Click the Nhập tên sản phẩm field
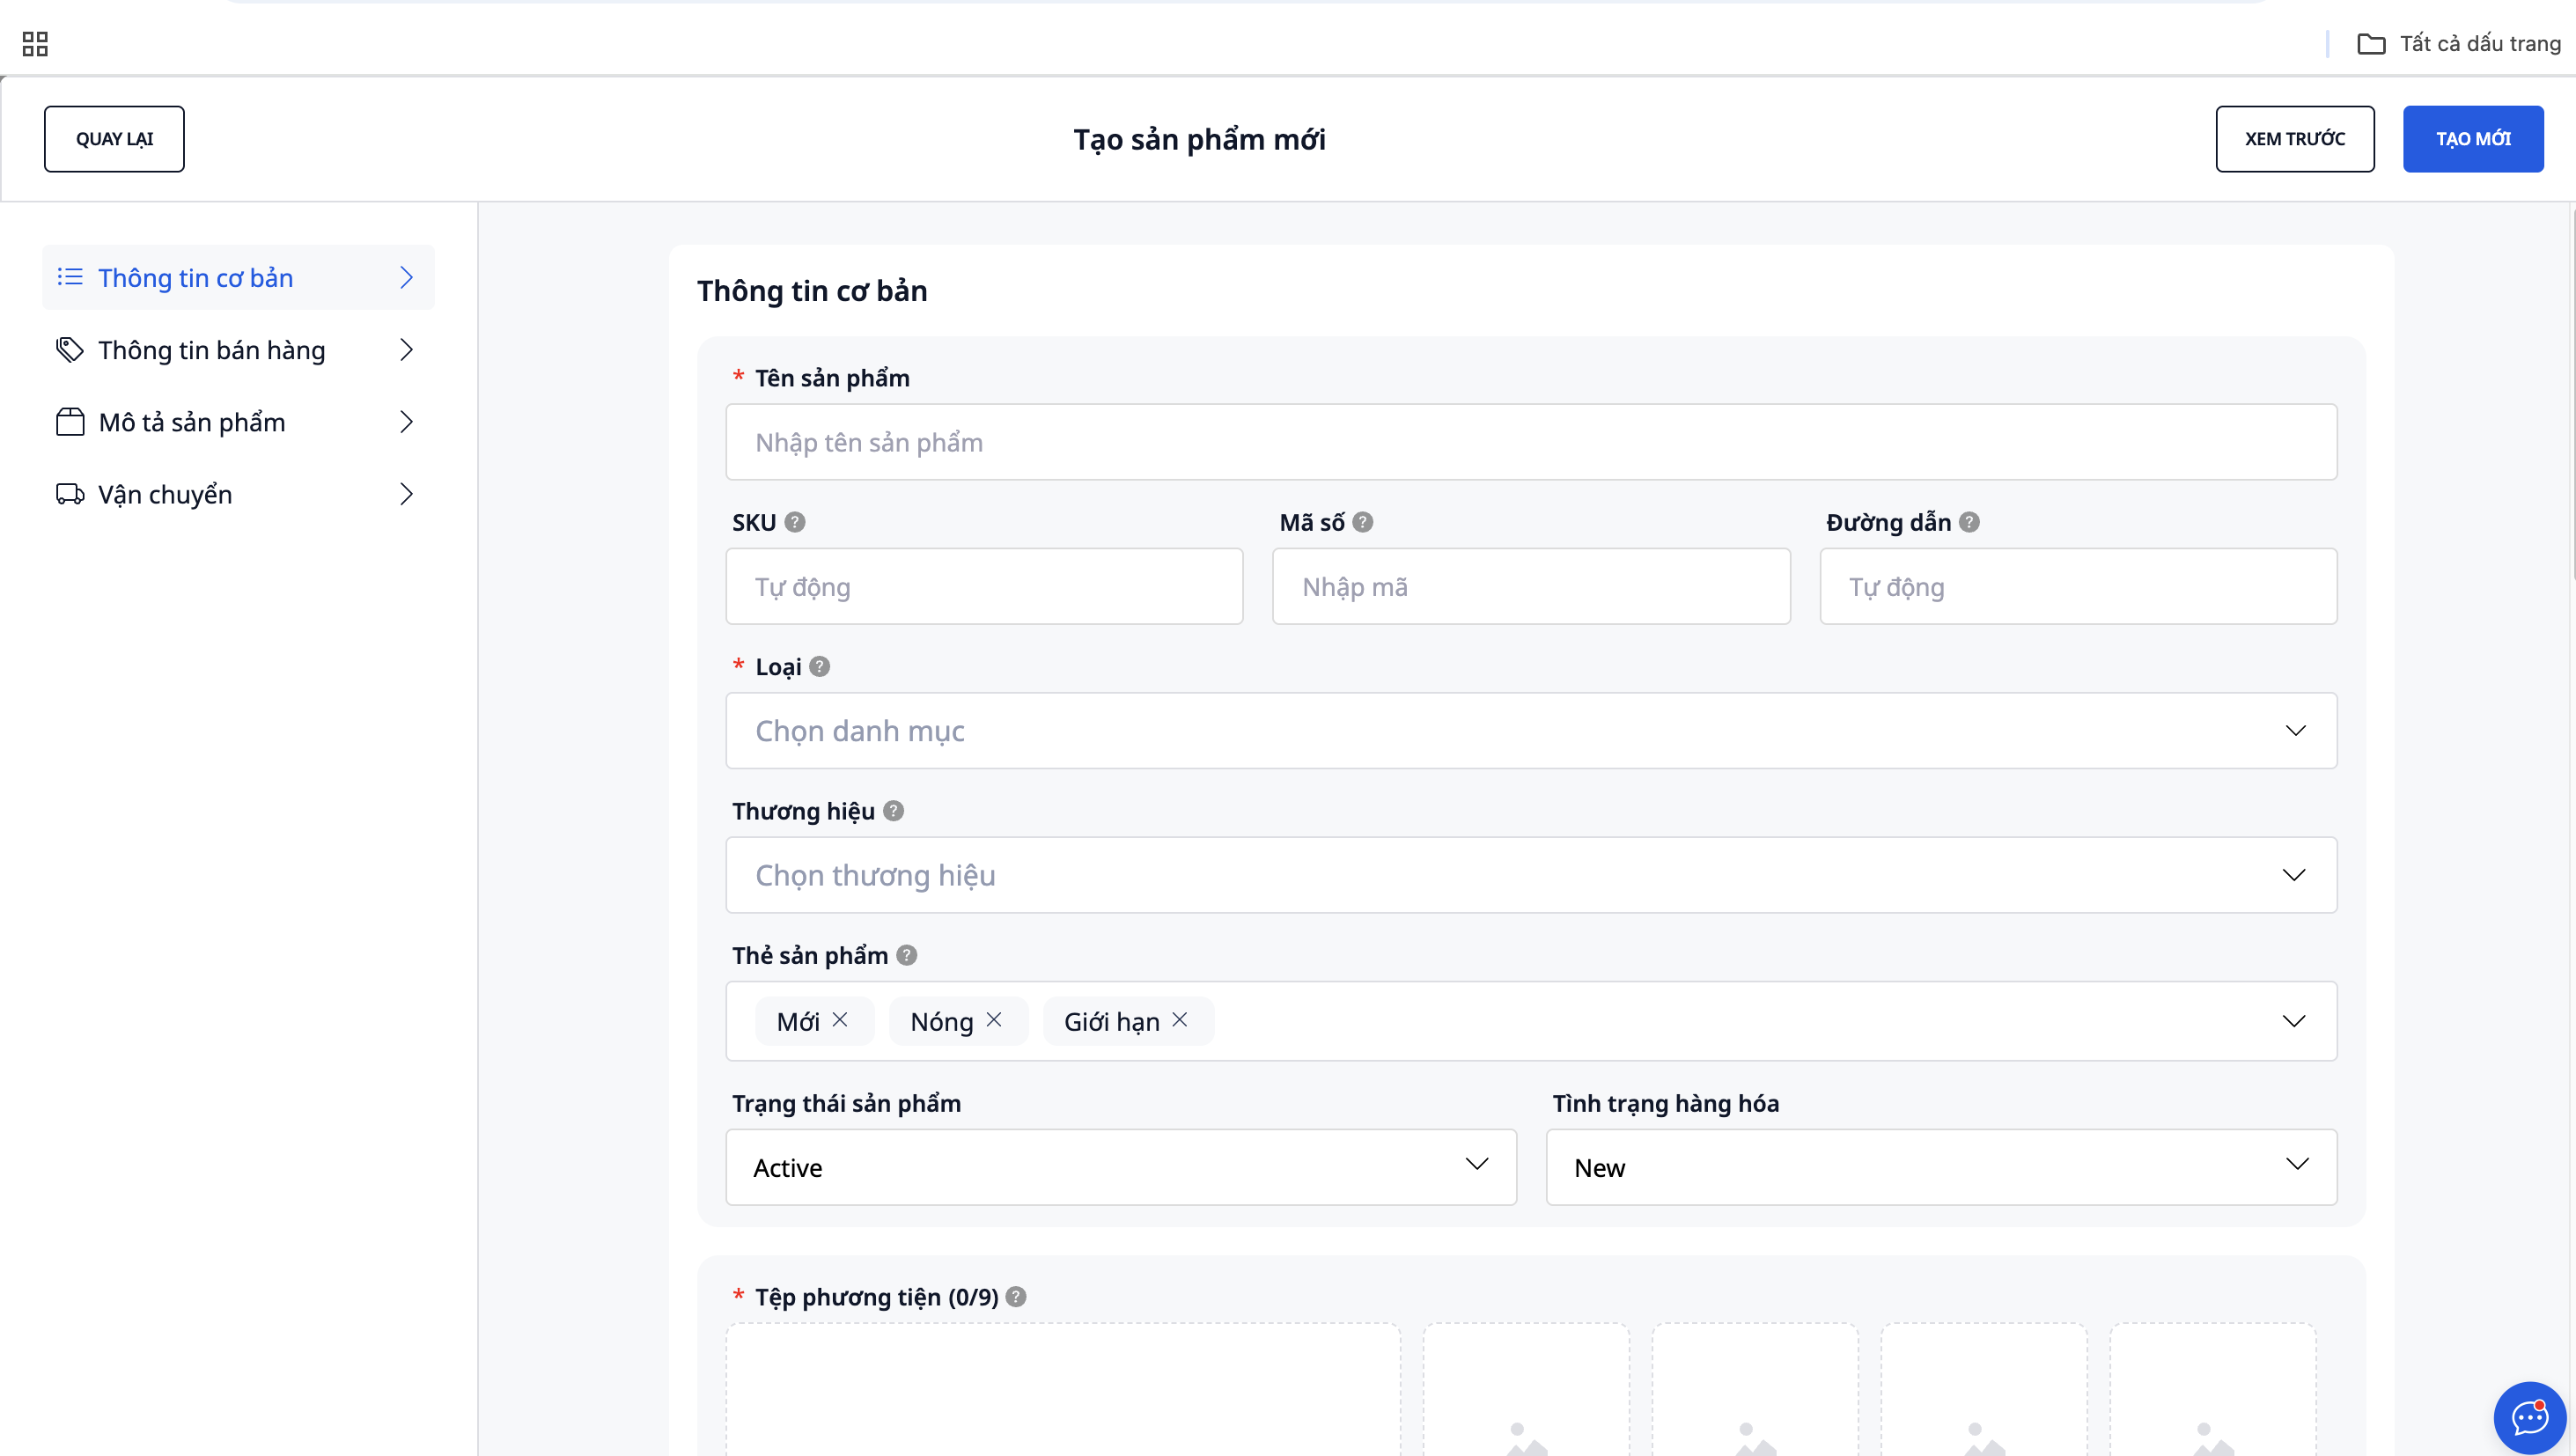 click(1530, 442)
